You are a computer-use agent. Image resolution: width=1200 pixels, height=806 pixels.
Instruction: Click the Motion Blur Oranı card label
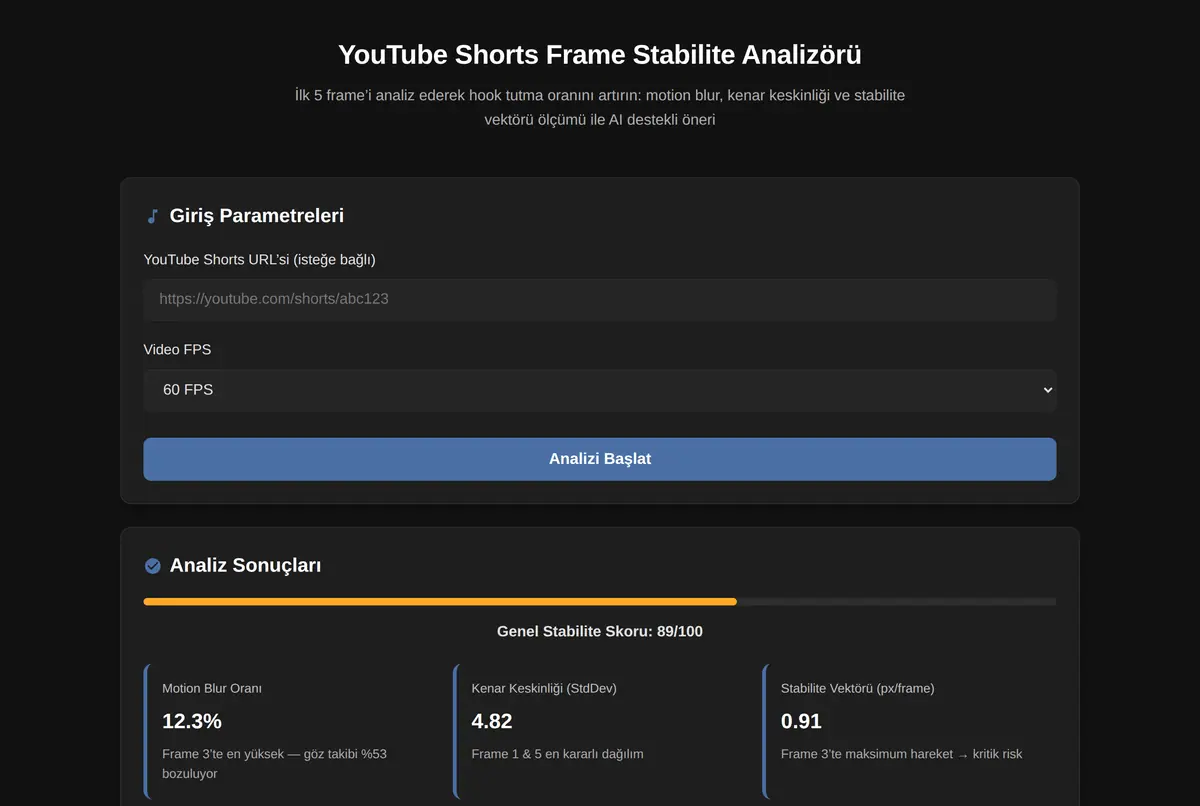click(212, 688)
